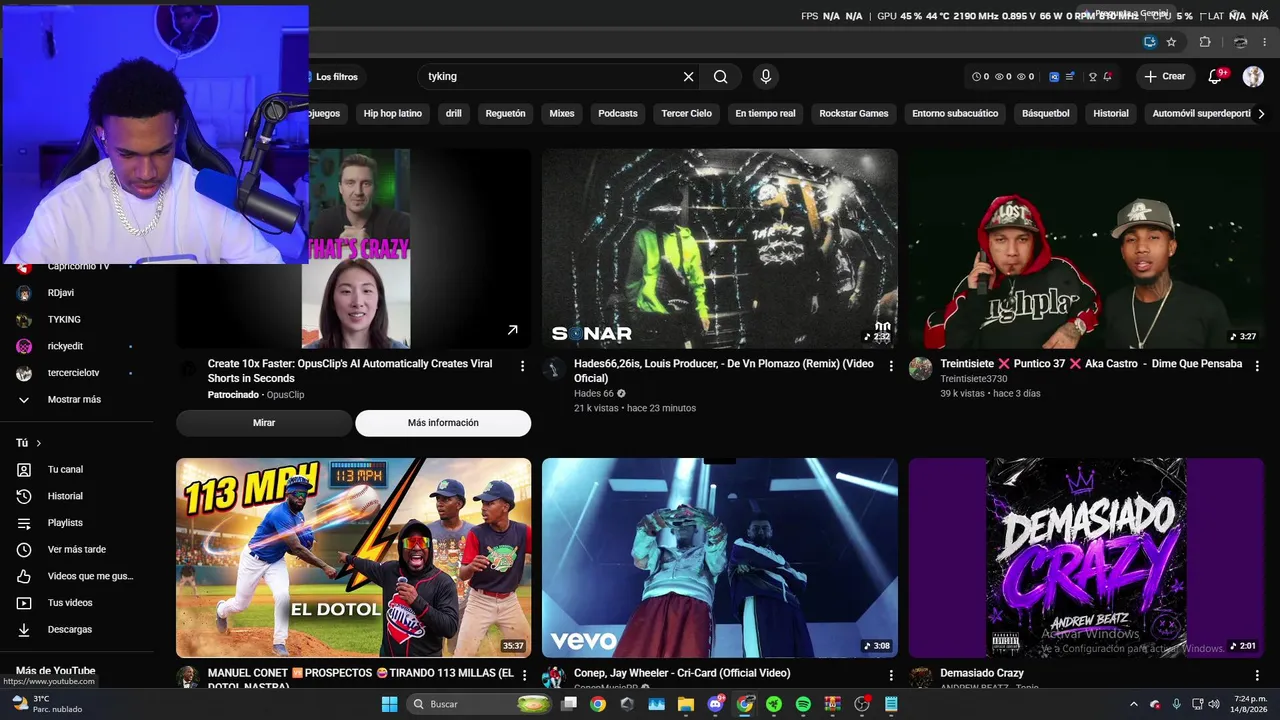
Task: Click the Crear button
Action: click(1165, 77)
